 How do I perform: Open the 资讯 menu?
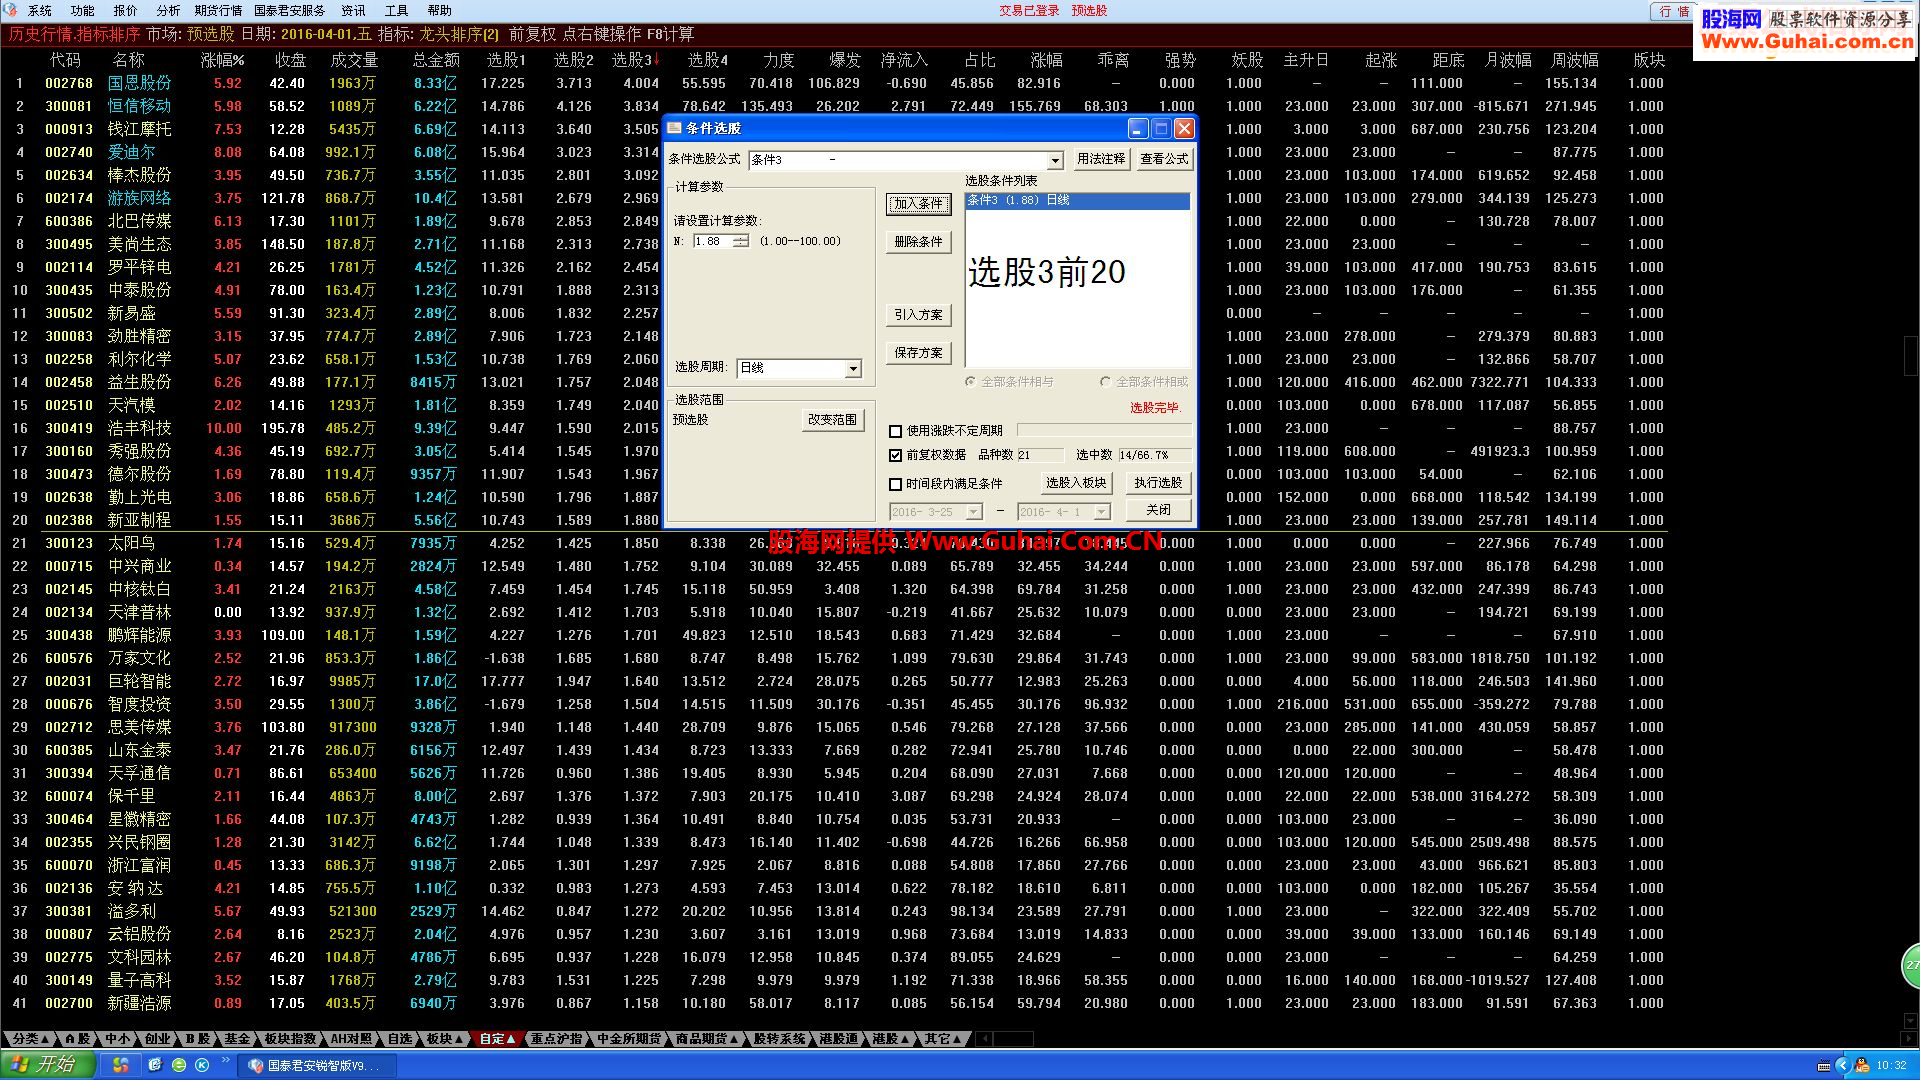click(353, 10)
